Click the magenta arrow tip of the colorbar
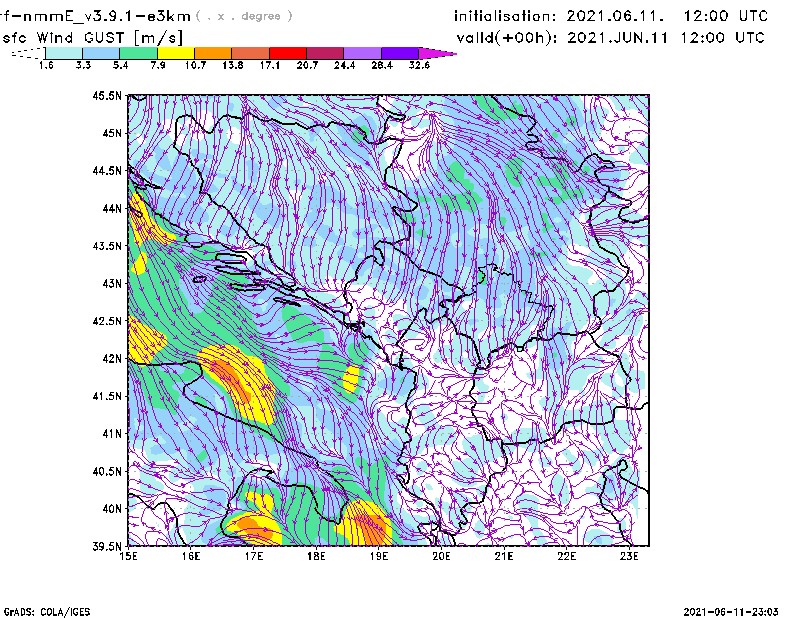Screen dimensions: 800x618 click(x=437, y=53)
